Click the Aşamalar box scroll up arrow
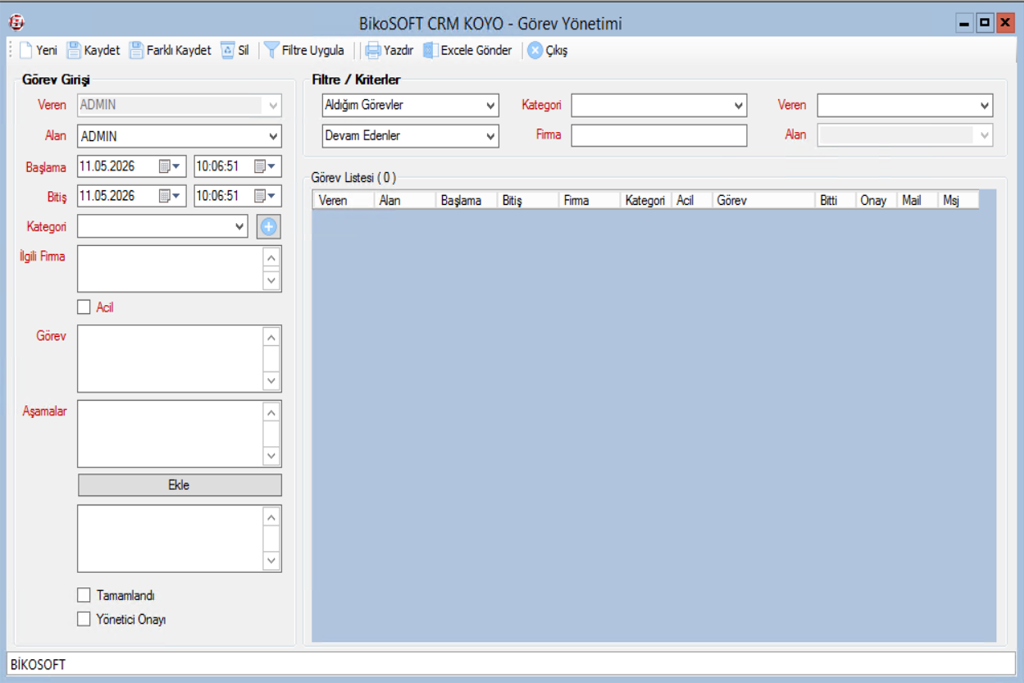This screenshot has width=1024, height=683. [x=272, y=412]
